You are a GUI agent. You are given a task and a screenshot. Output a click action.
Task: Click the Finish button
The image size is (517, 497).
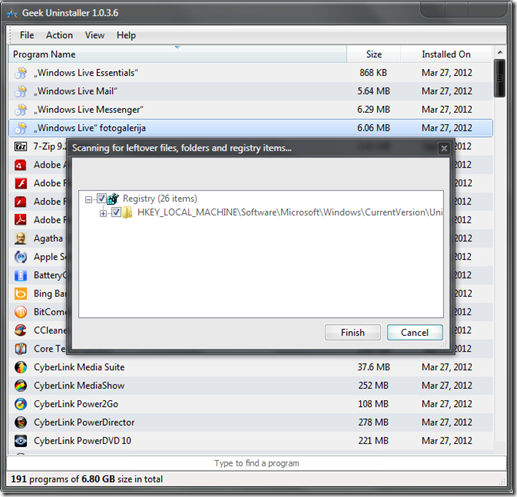[353, 332]
